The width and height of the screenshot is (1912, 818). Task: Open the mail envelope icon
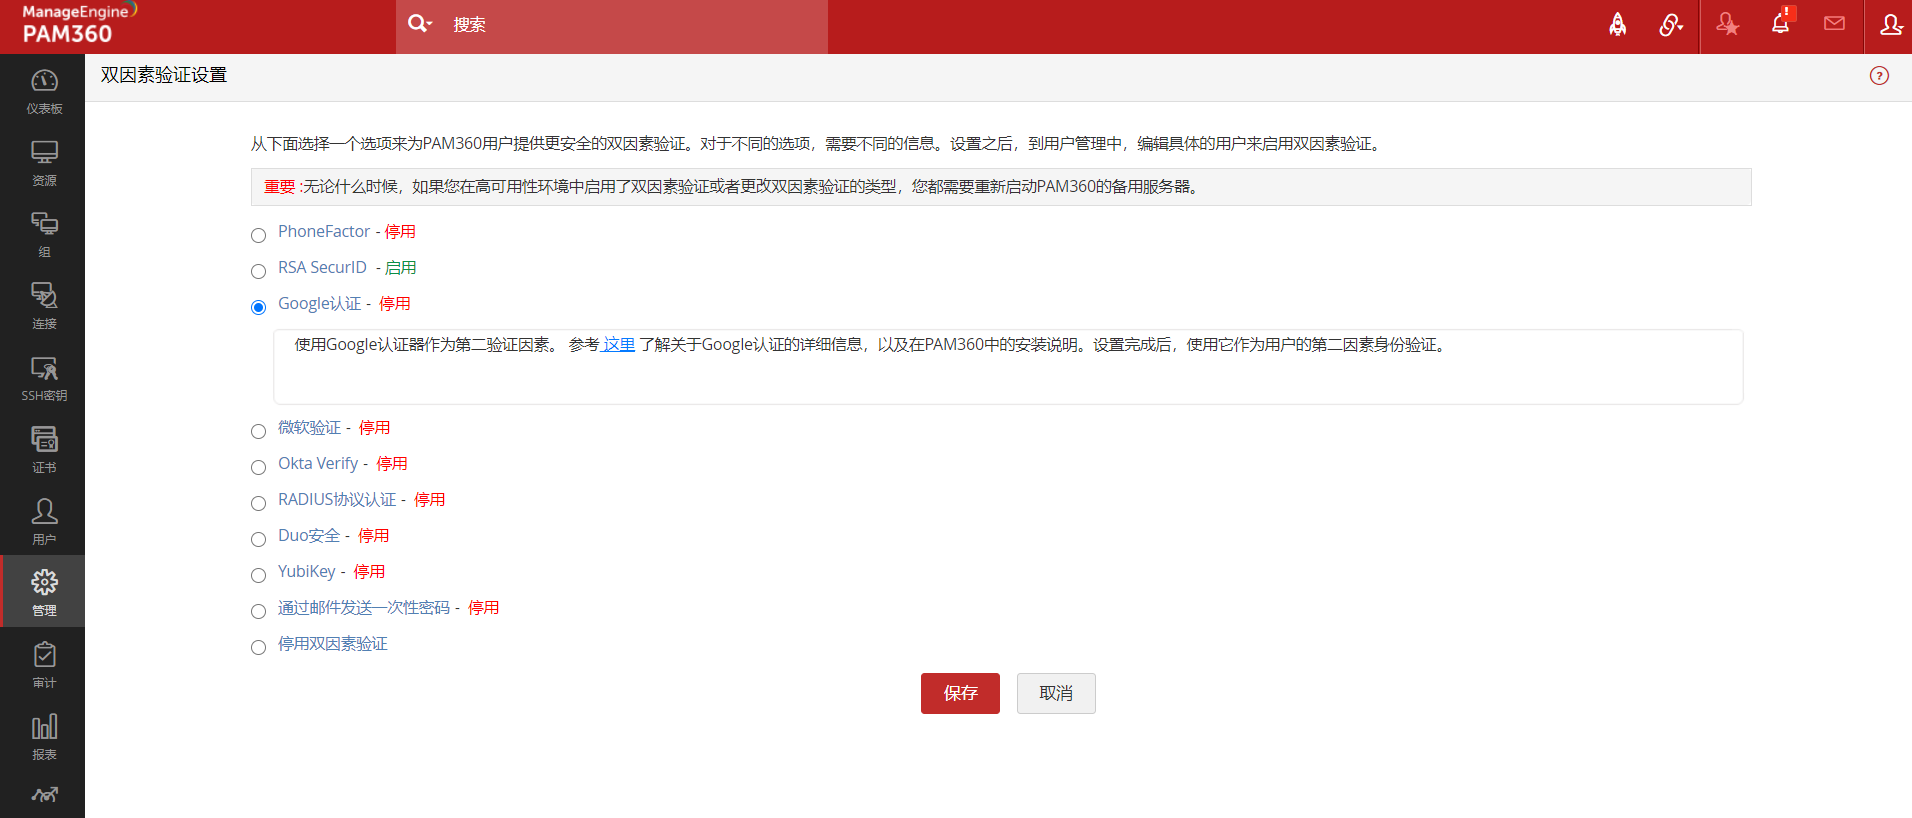(x=1834, y=24)
